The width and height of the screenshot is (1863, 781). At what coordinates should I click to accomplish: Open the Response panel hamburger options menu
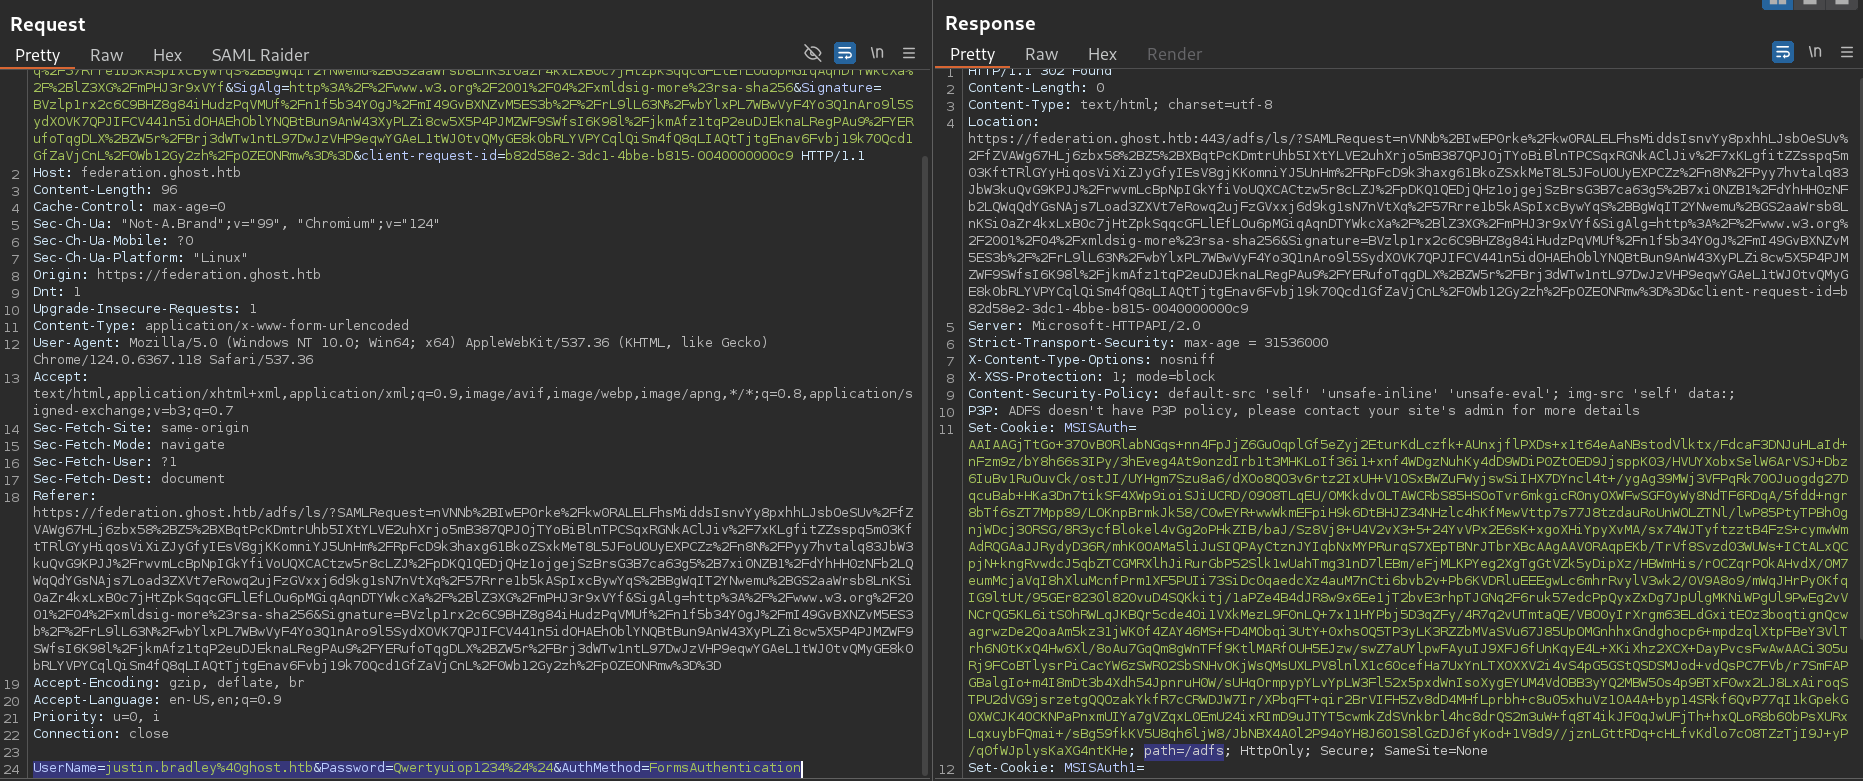1847,52
